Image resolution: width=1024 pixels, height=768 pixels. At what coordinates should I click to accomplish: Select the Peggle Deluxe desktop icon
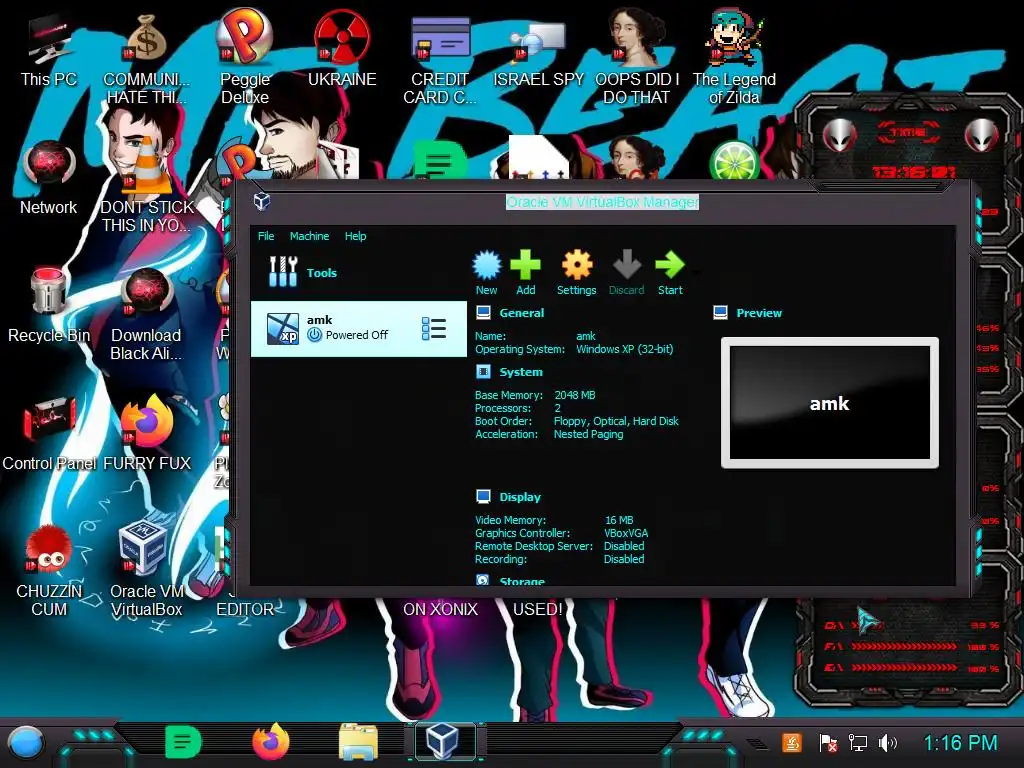245,57
